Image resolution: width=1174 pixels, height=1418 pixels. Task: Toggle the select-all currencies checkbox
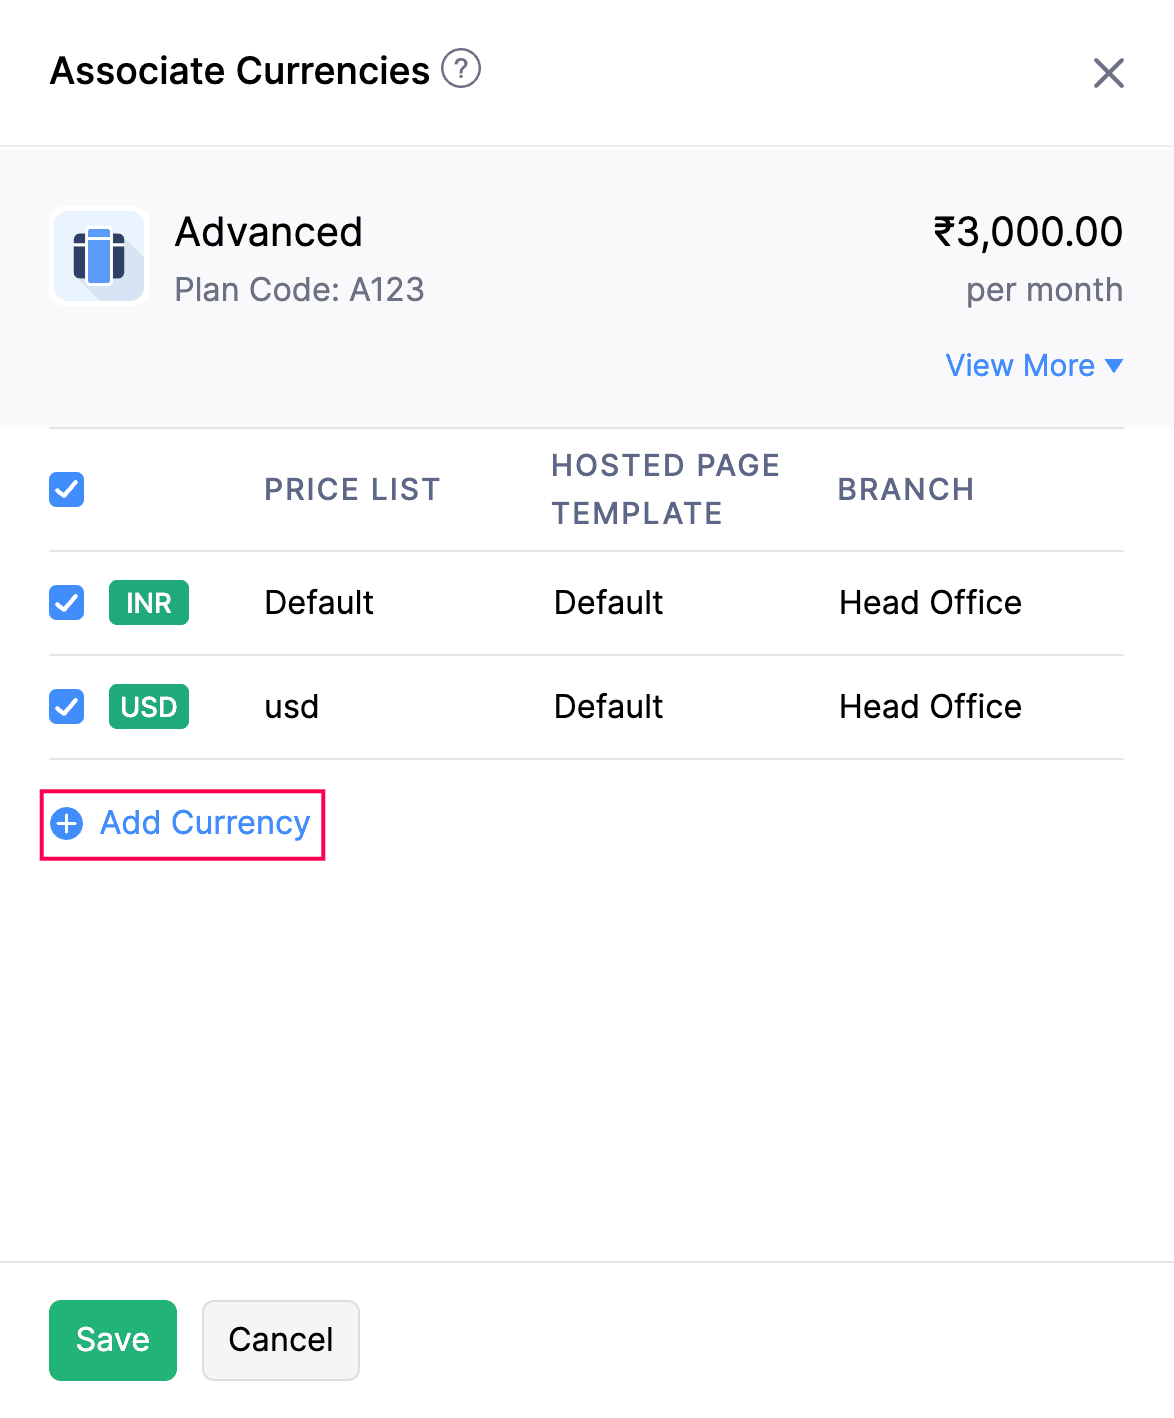click(67, 490)
